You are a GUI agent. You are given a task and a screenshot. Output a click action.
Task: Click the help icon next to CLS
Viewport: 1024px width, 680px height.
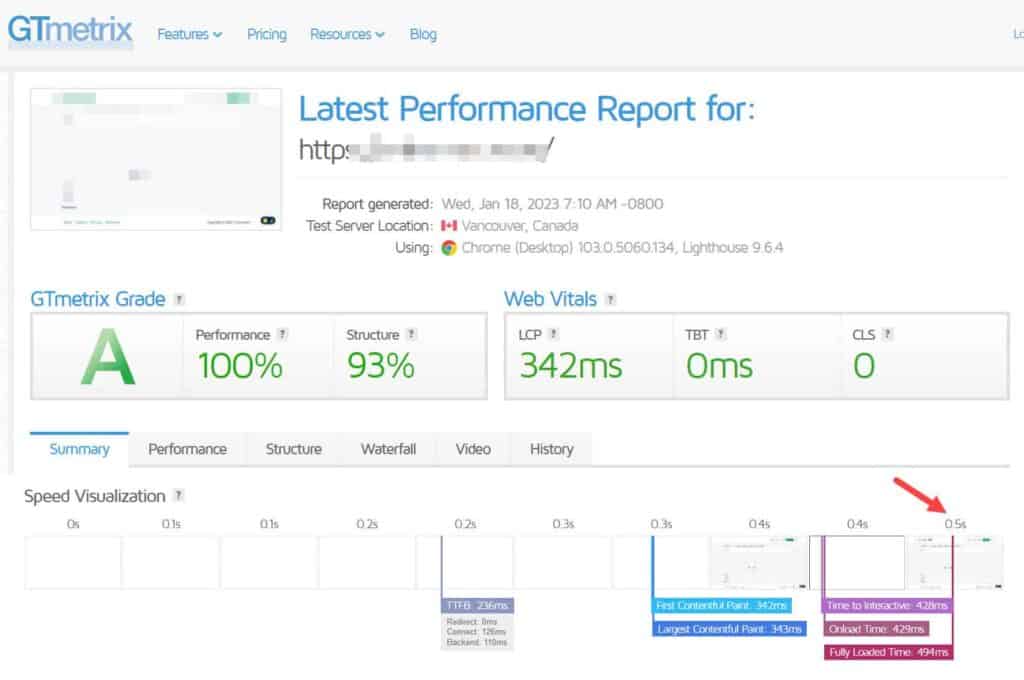point(887,334)
